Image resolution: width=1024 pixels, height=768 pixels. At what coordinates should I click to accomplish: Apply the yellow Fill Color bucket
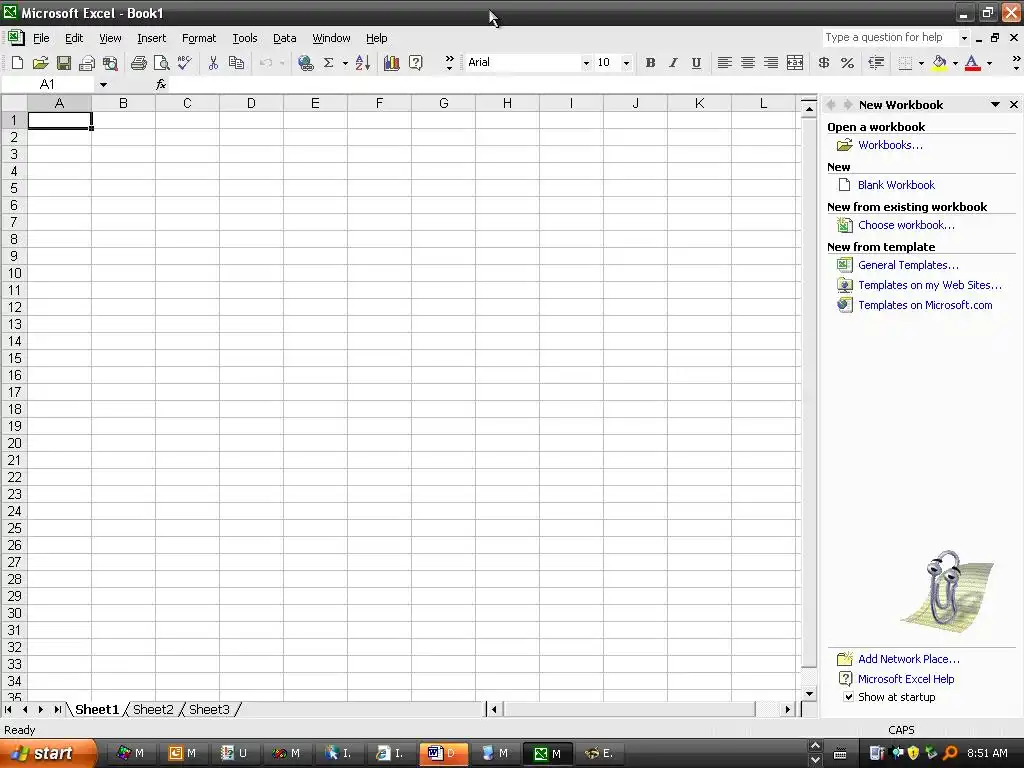coord(939,63)
